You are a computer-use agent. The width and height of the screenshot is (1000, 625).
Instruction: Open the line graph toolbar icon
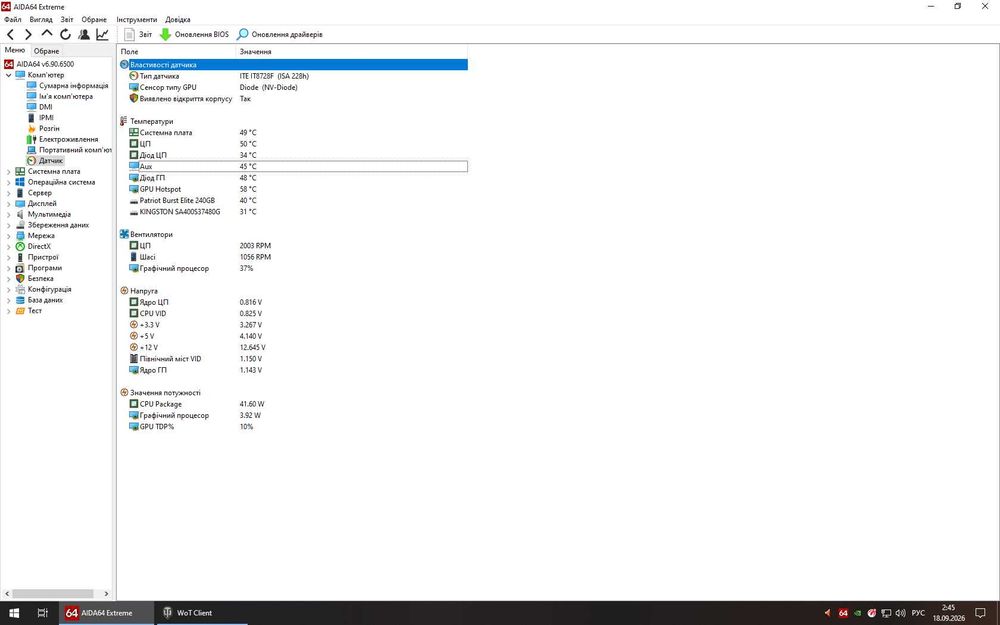[x=102, y=34]
